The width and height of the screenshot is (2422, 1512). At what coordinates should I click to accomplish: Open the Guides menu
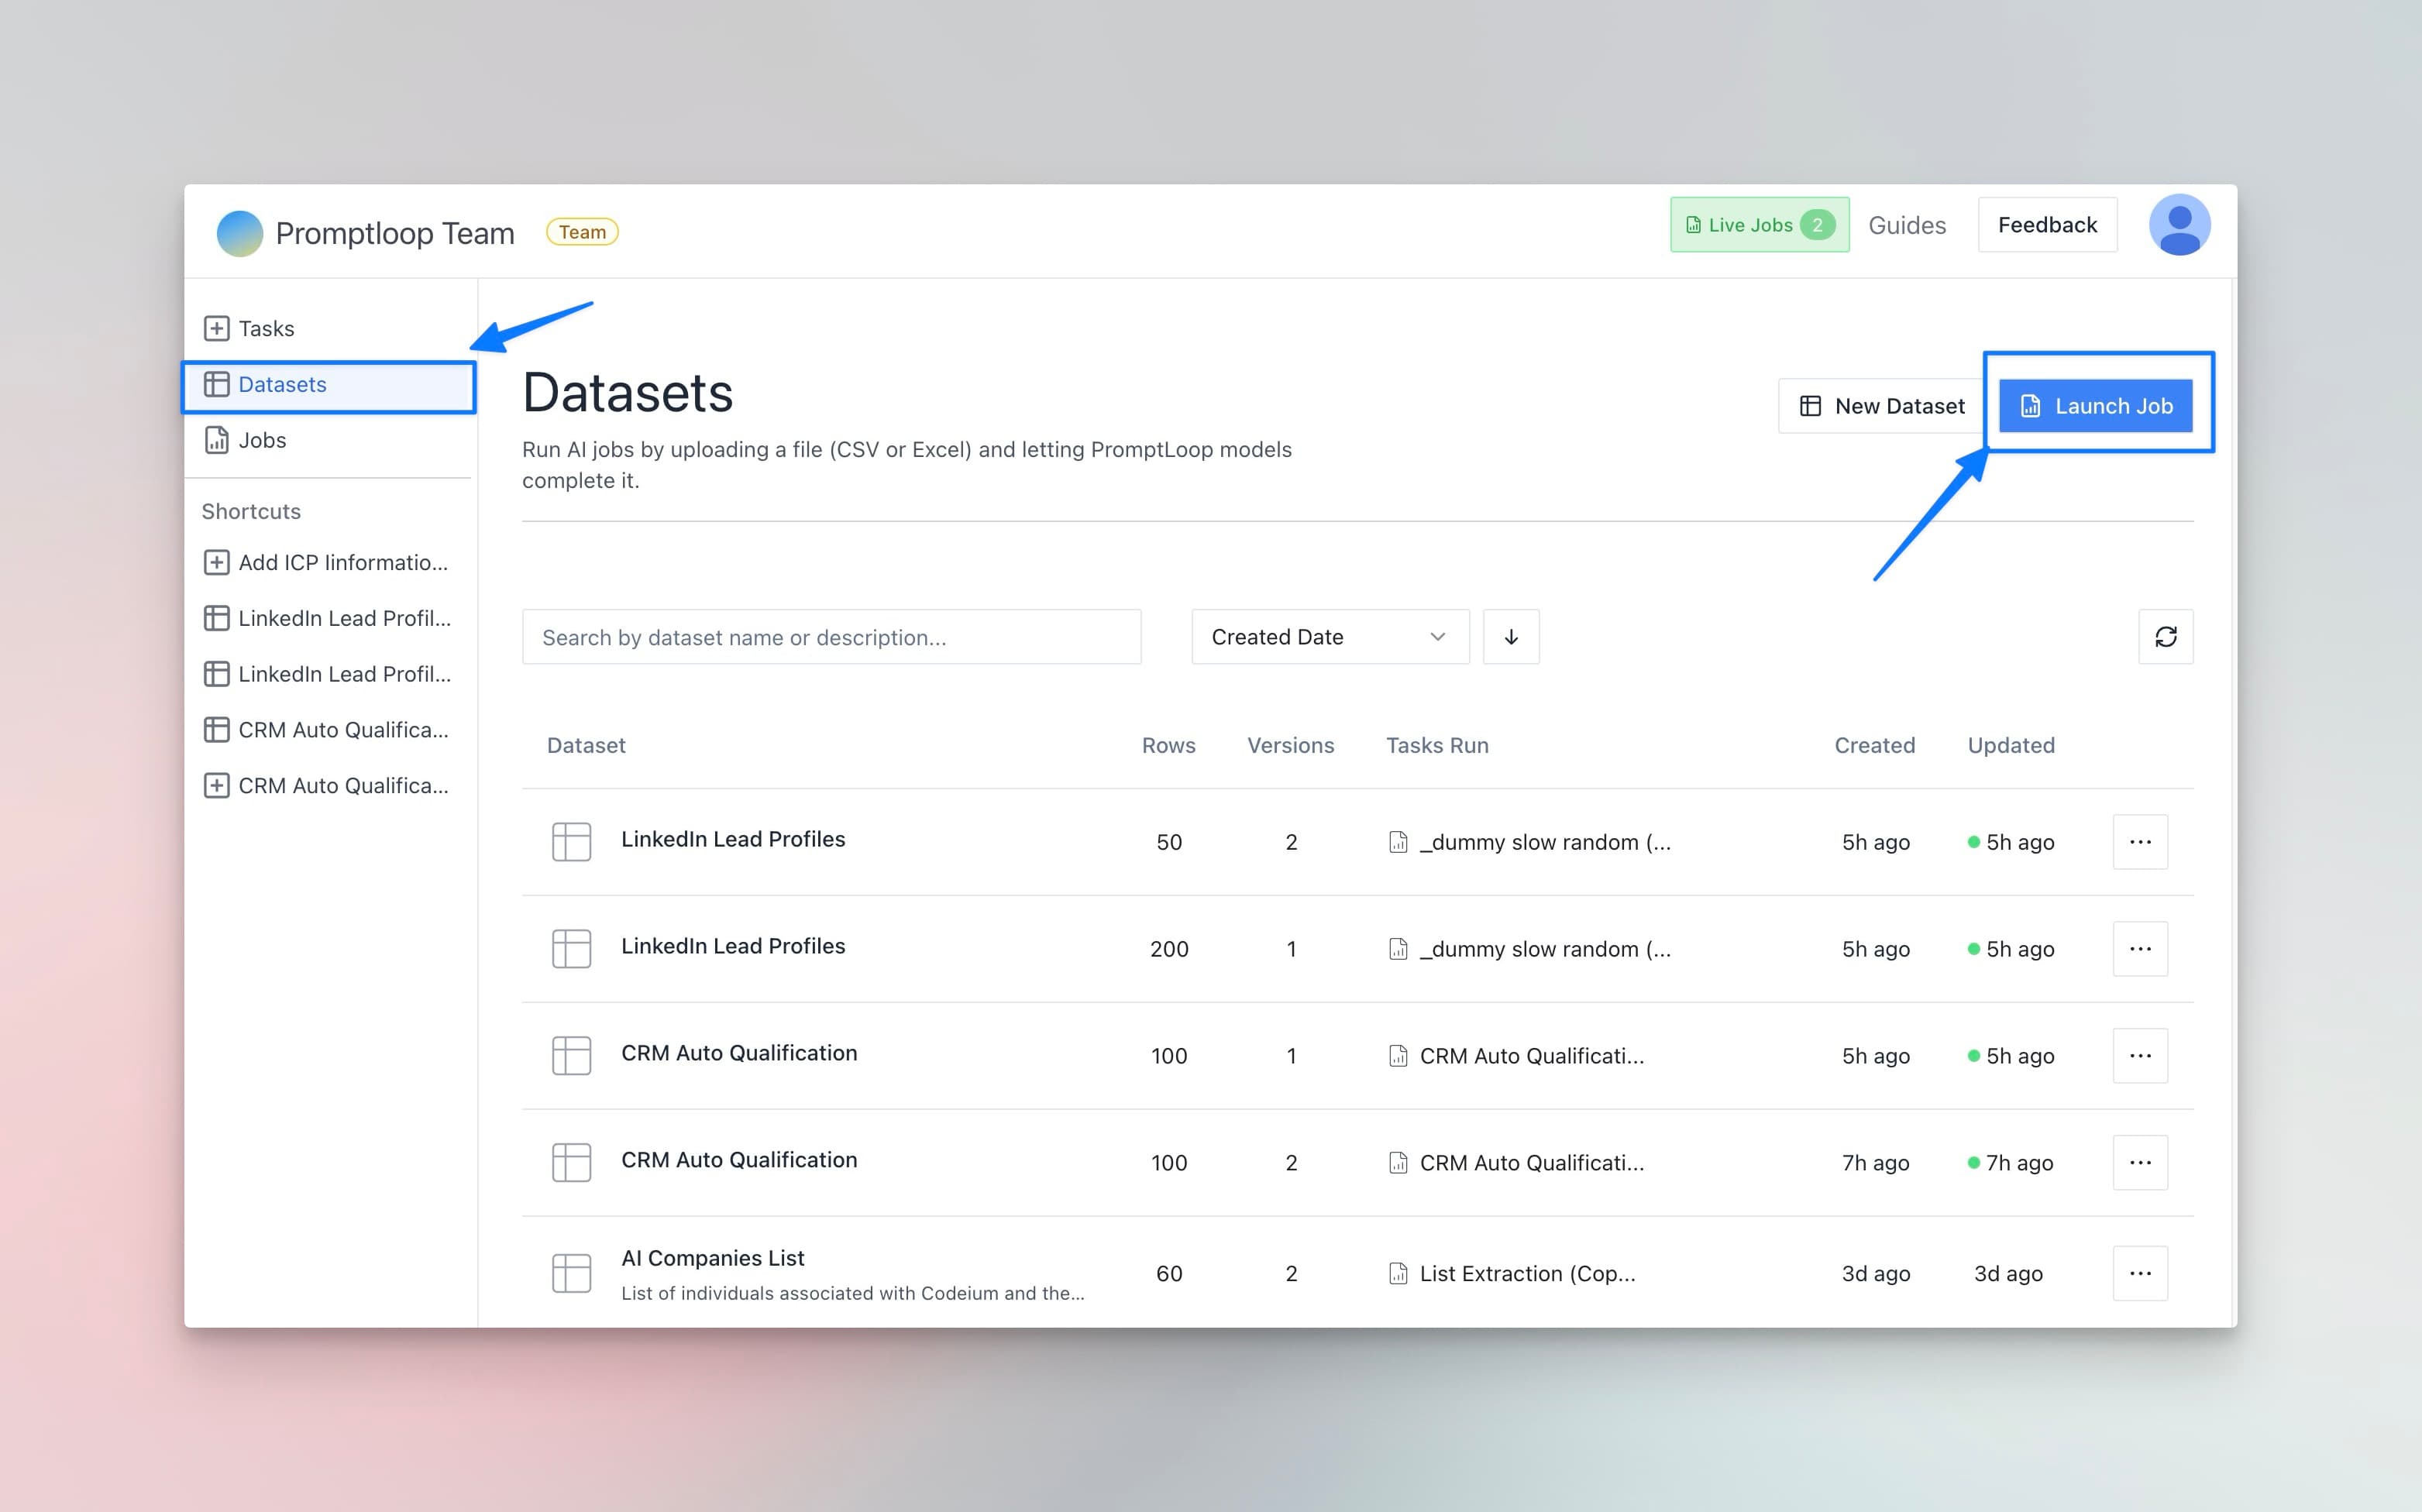click(x=1907, y=225)
